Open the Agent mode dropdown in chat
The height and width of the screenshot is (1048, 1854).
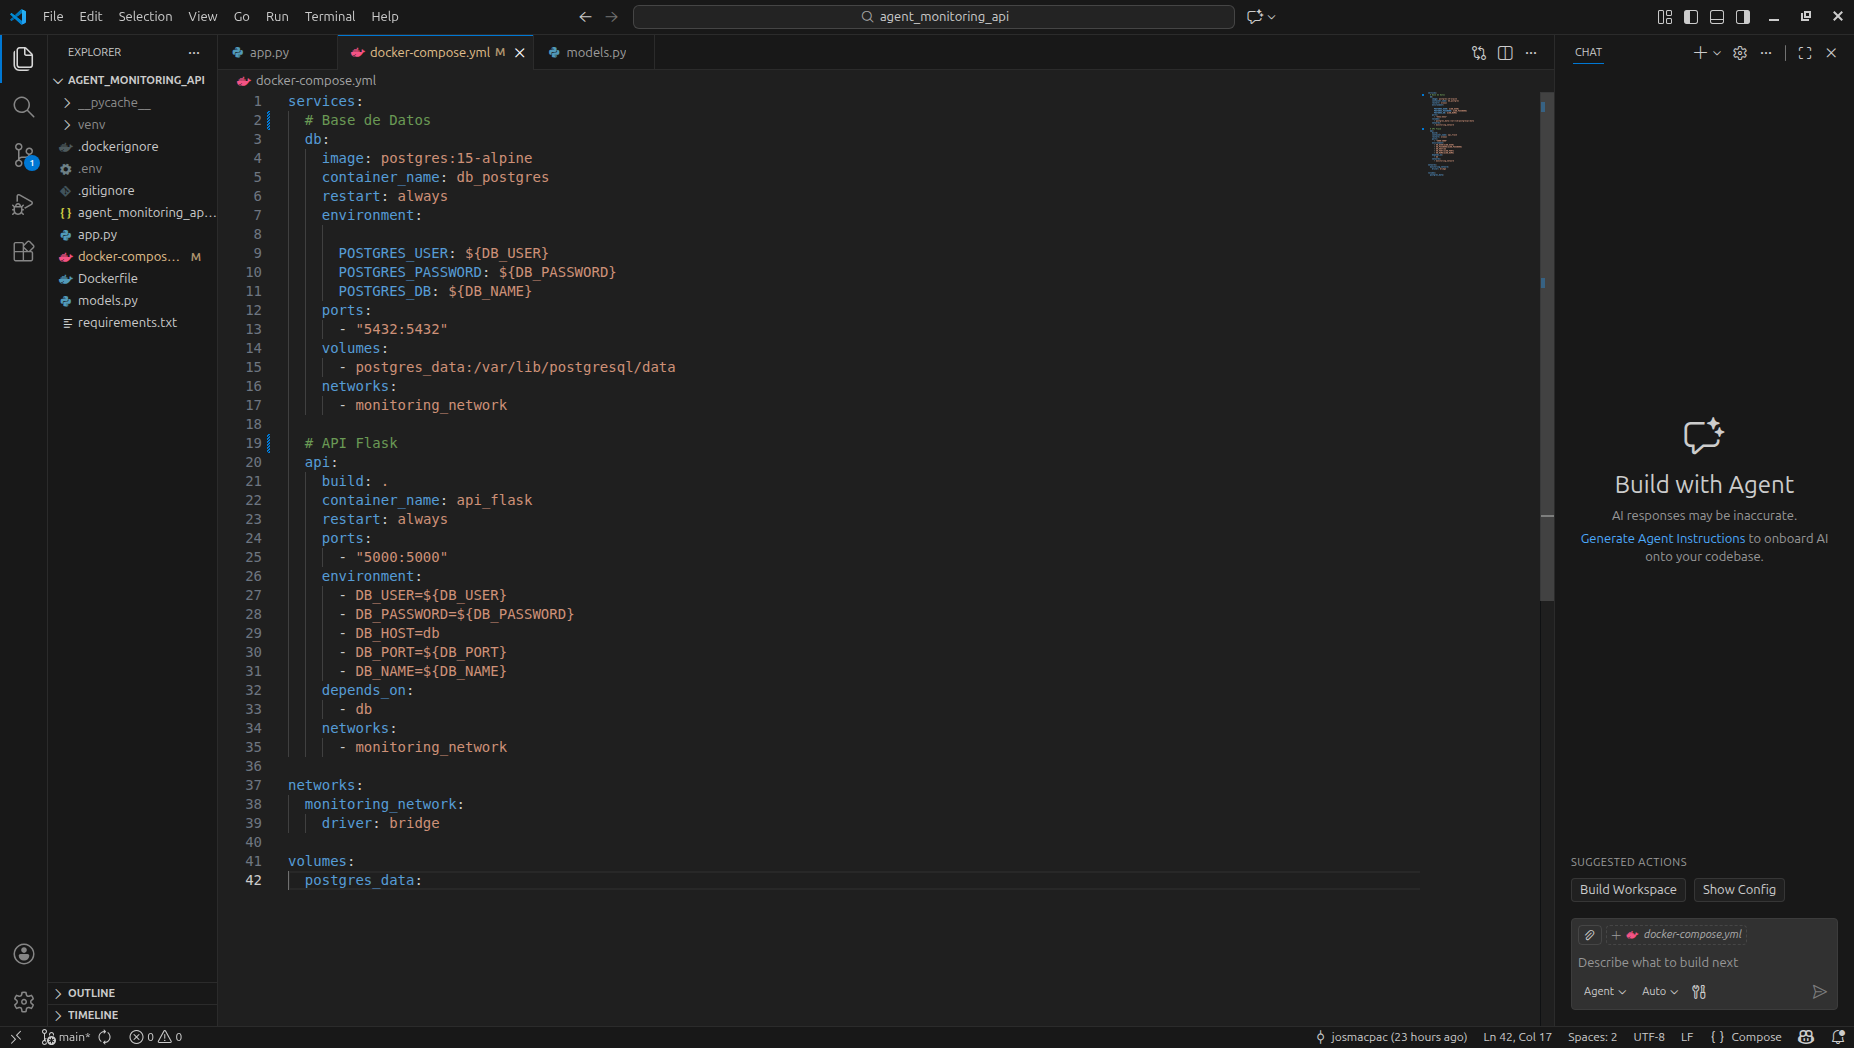[1604, 991]
